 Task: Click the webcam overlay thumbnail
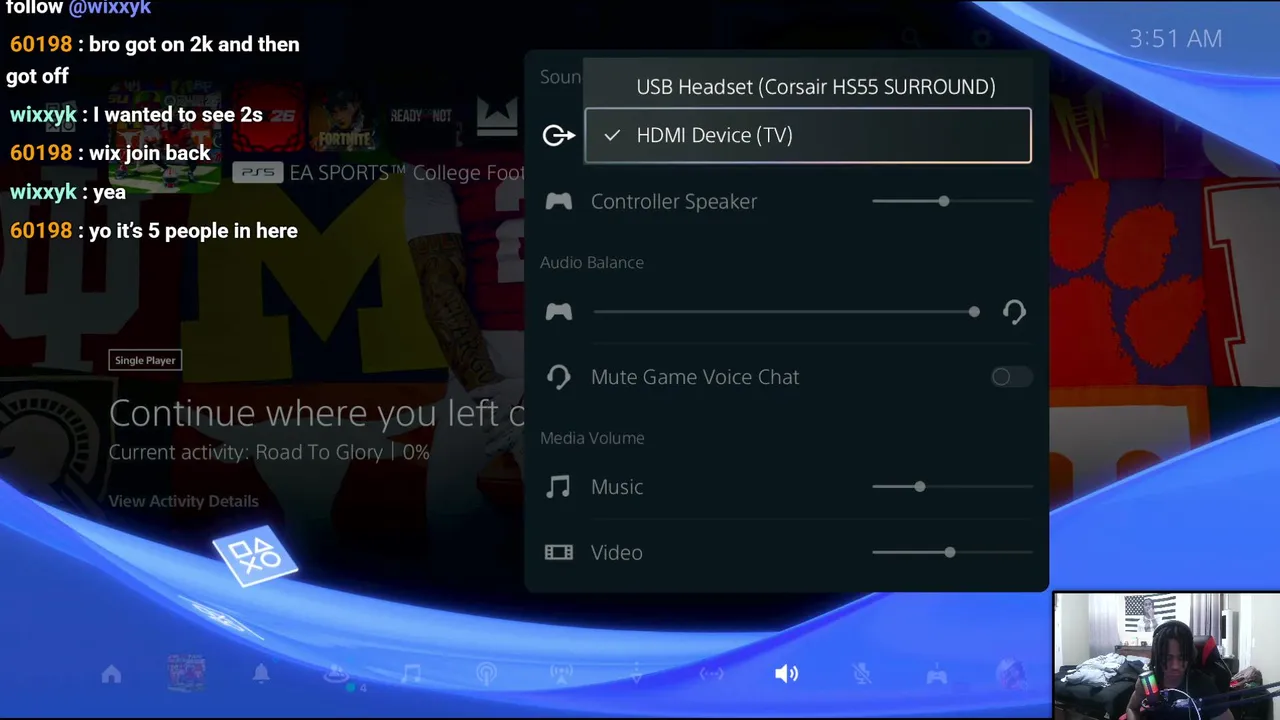[1166, 655]
